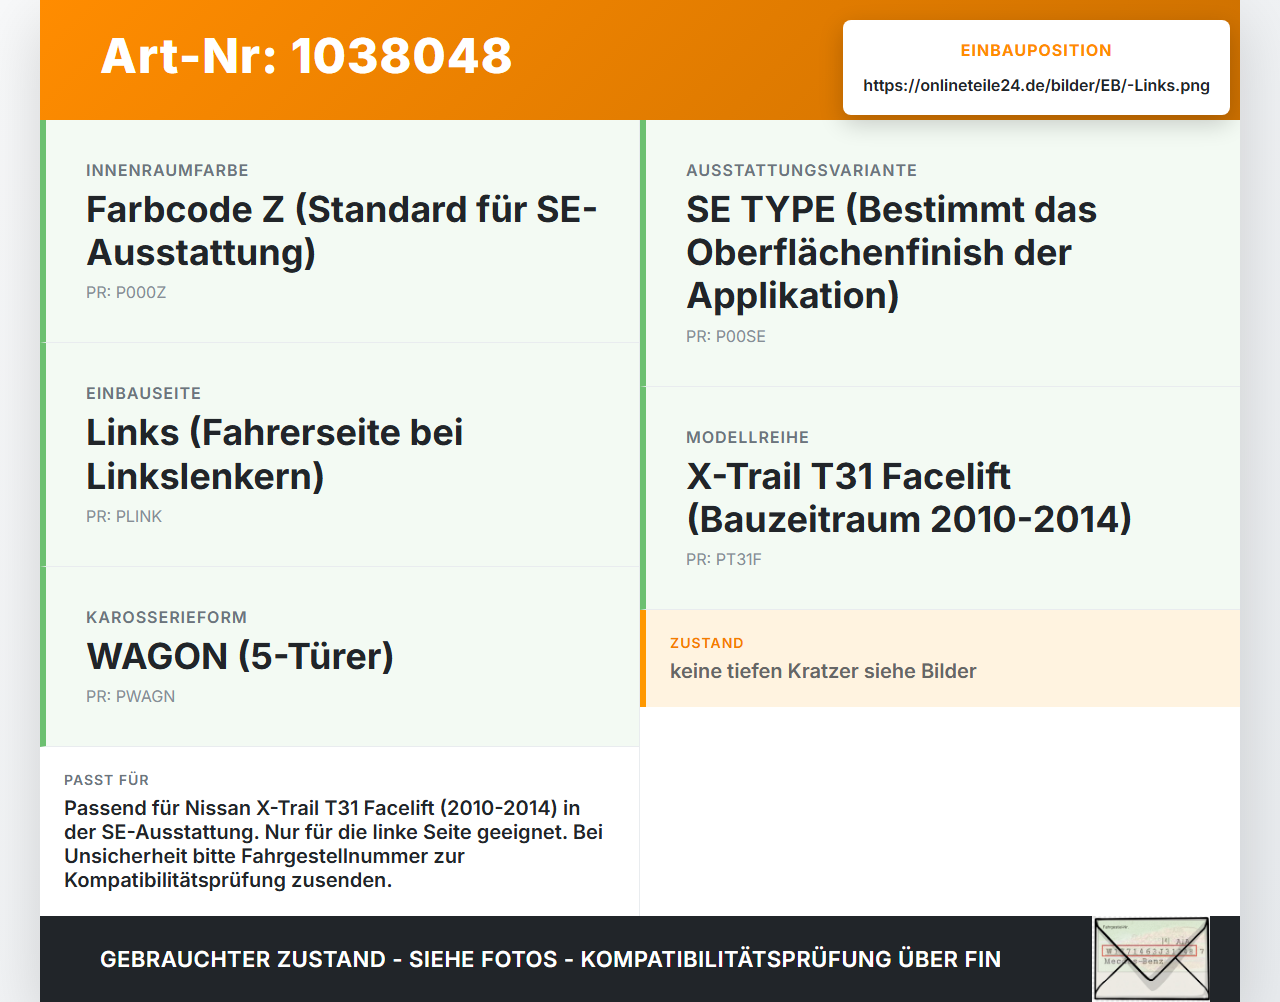Image resolution: width=1280 pixels, height=1002 pixels.
Task: Click the Zustand condition note box
Action: click(x=940, y=658)
